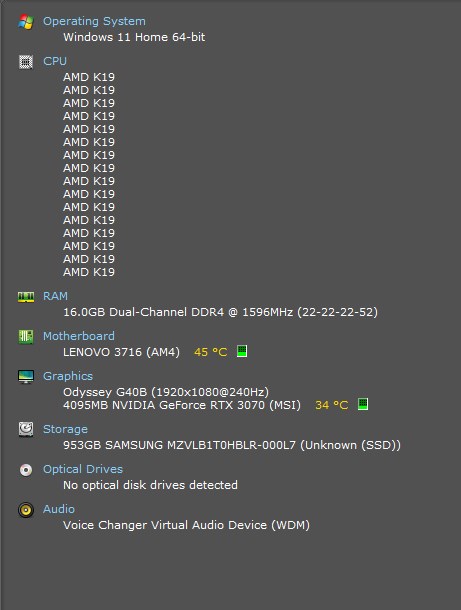Open the CPU section link
Image resolution: width=461 pixels, height=610 pixels.
(55, 61)
